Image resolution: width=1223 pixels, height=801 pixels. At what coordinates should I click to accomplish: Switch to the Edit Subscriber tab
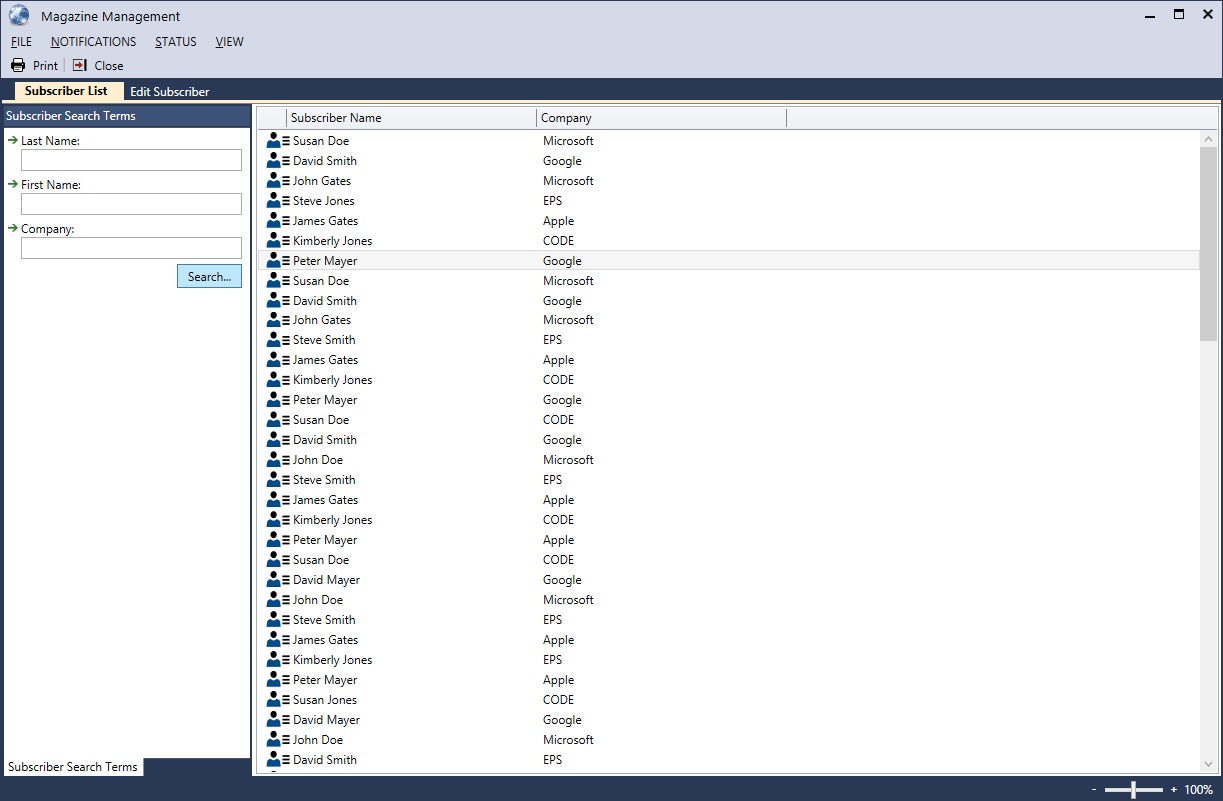[169, 92]
